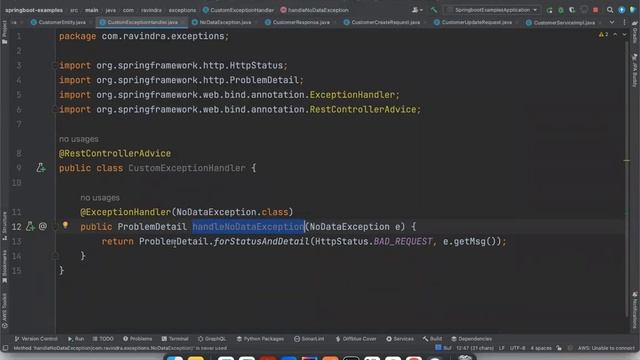Viewport: 640px width, 360px height.
Task: Click the rerun application icon in toolbar
Action: click(549, 10)
